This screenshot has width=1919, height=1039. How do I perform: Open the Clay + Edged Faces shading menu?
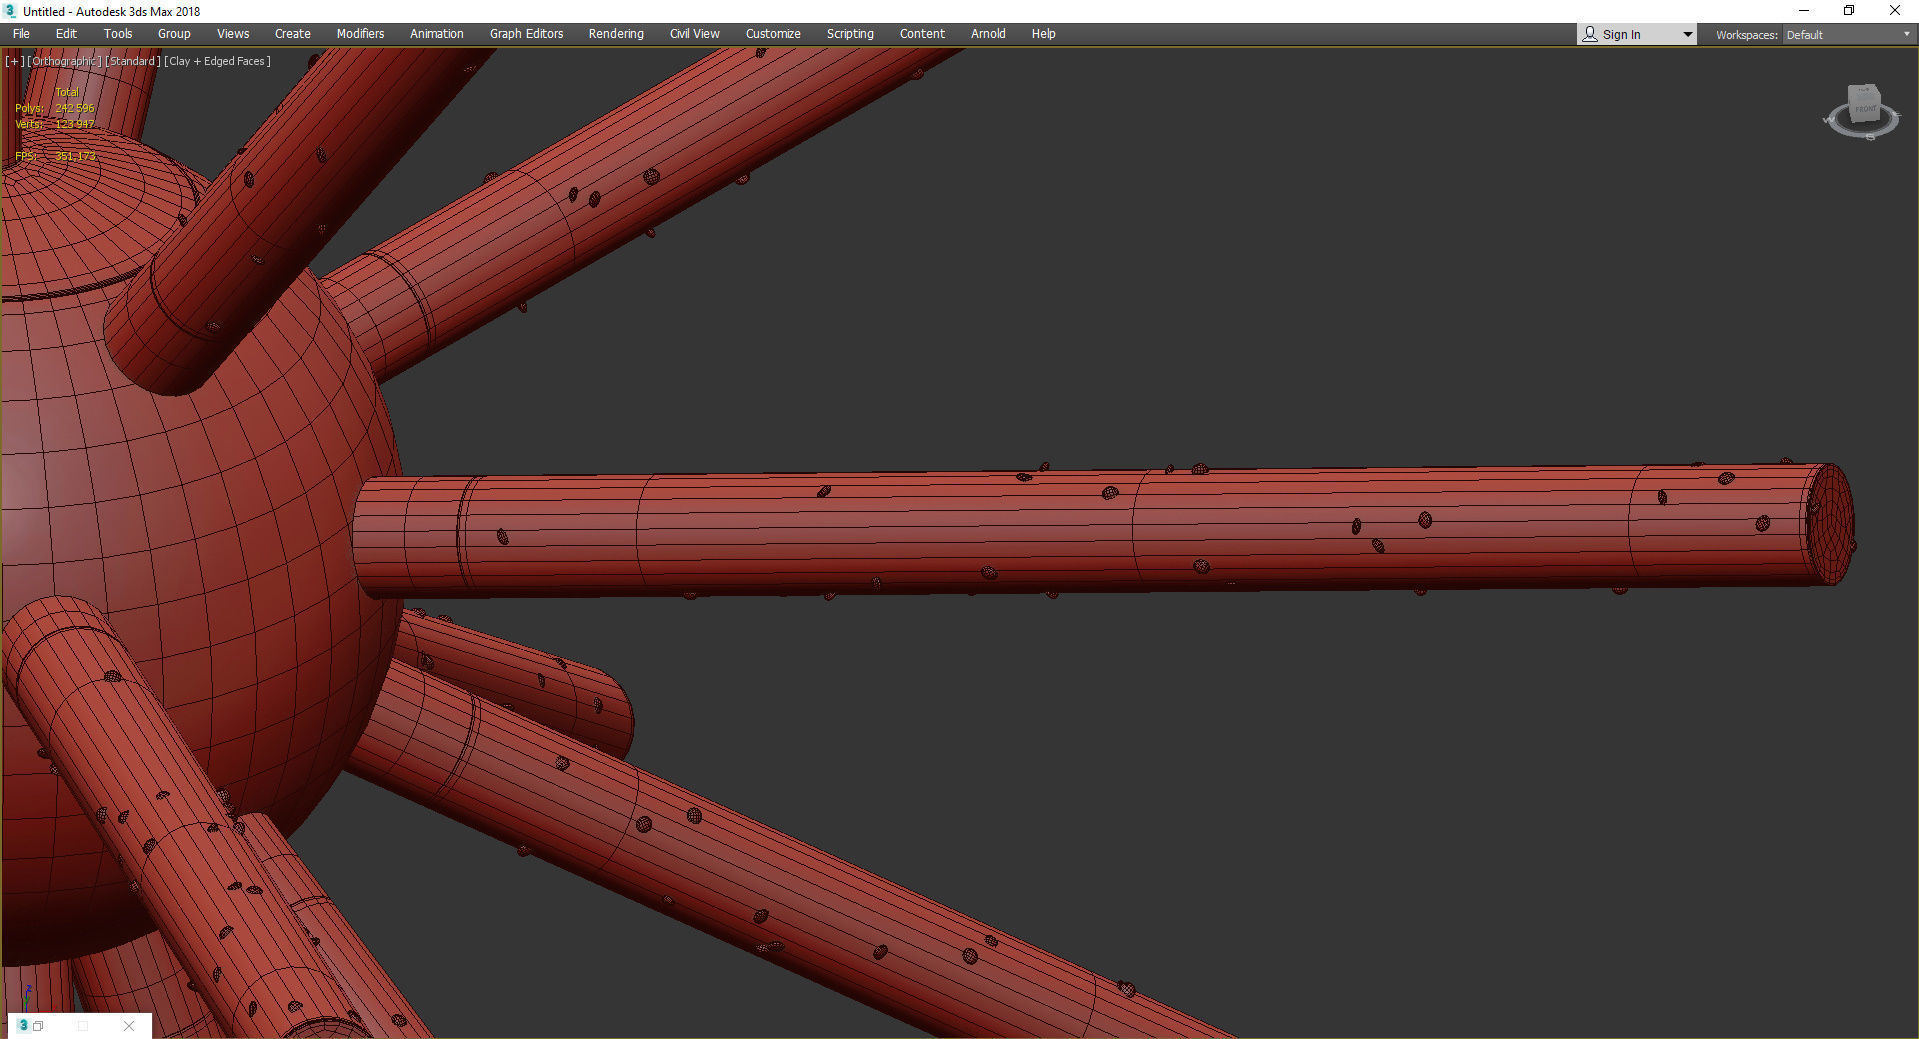(x=218, y=61)
